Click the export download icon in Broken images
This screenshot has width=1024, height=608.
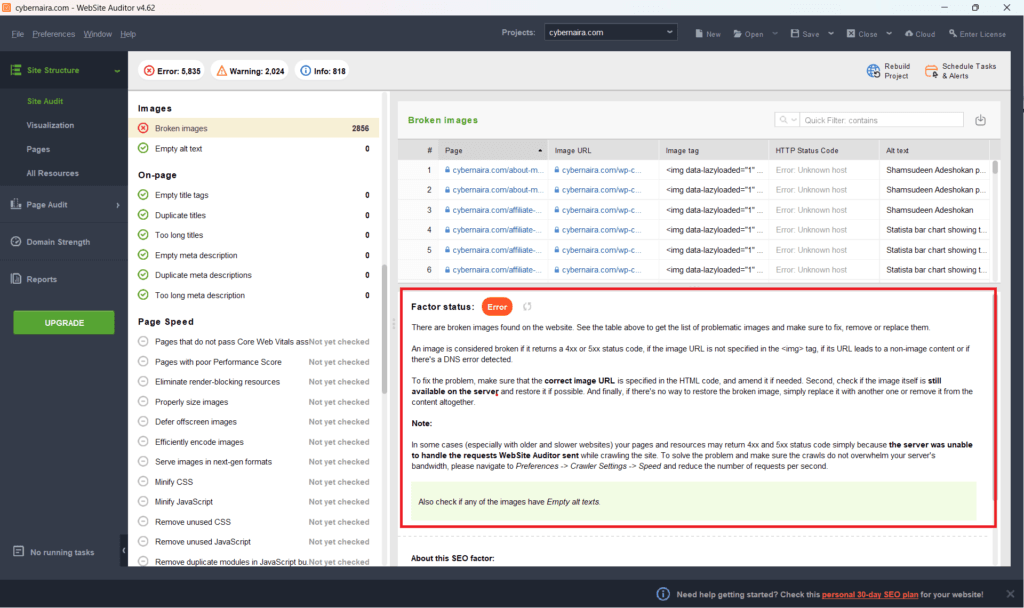point(980,120)
